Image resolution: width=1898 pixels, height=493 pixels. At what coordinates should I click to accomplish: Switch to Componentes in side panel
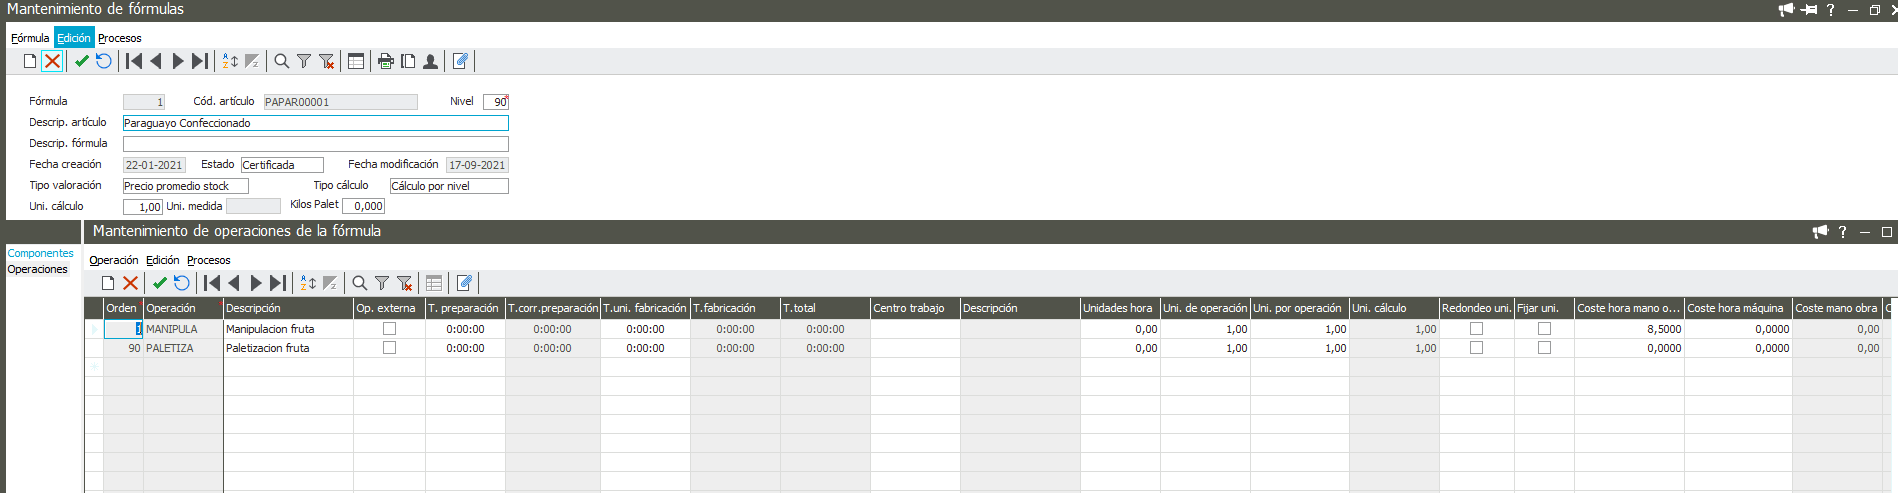[x=41, y=253]
